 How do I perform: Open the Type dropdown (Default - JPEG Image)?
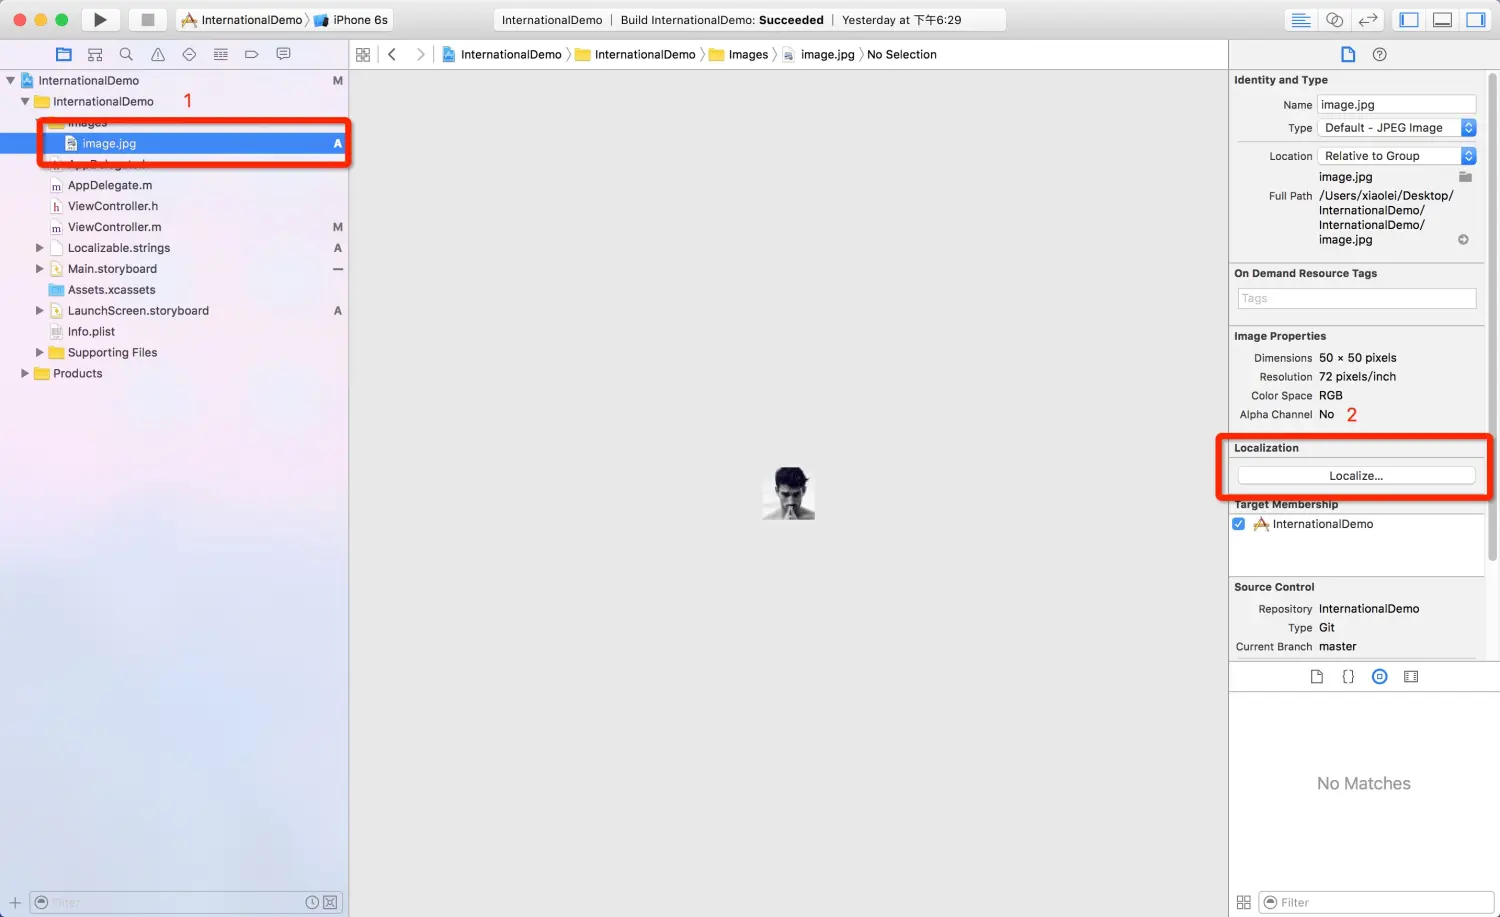(x=1397, y=128)
